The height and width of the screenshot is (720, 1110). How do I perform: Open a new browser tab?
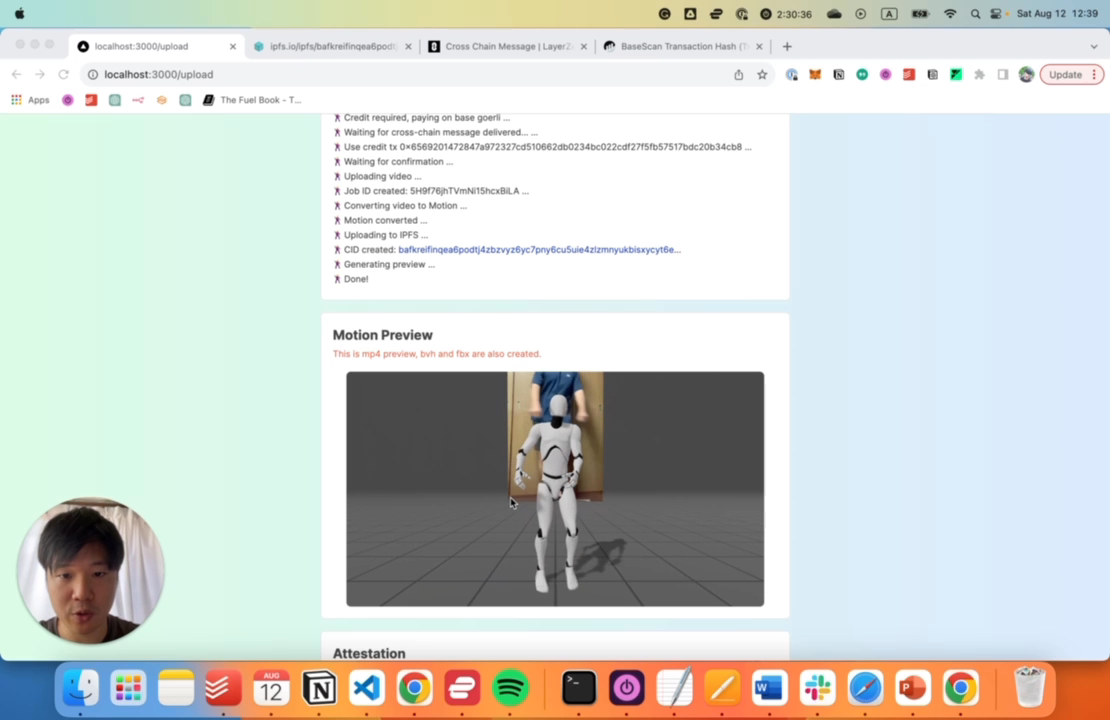786,47
